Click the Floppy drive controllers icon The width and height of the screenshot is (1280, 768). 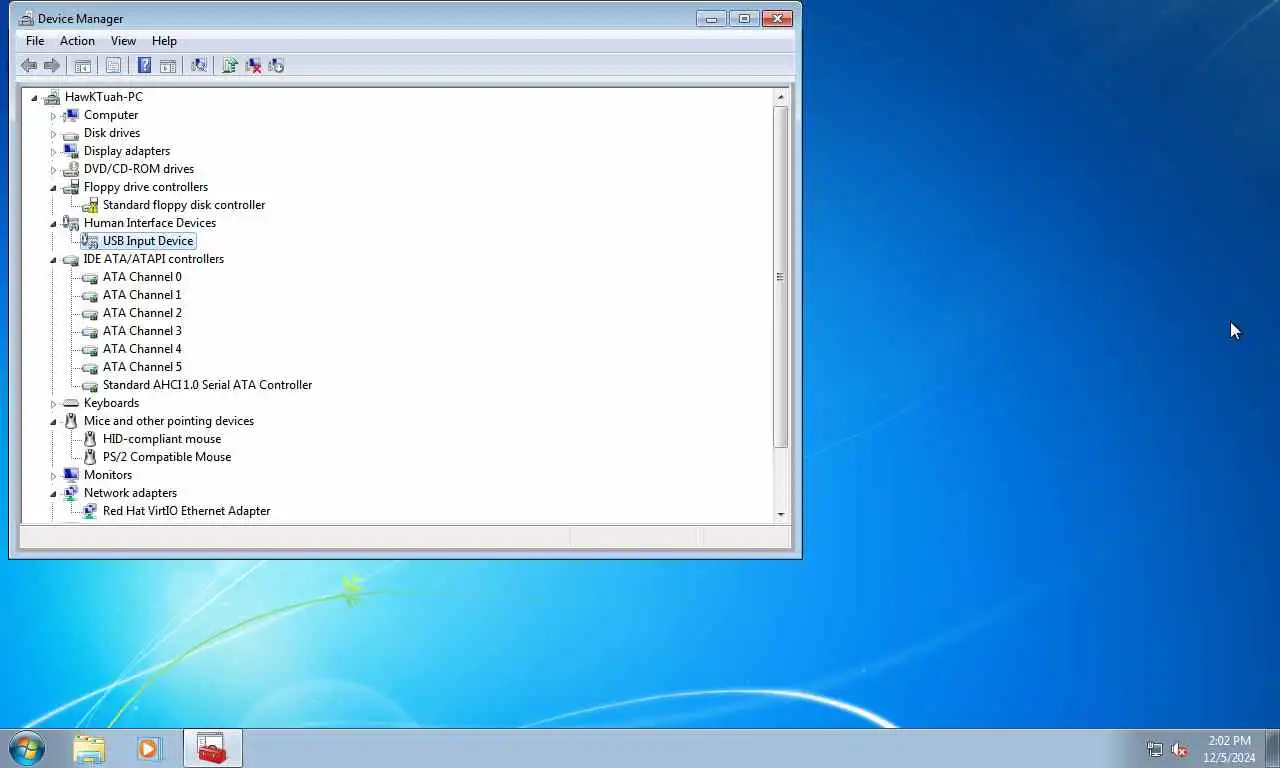[x=70, y=187]
